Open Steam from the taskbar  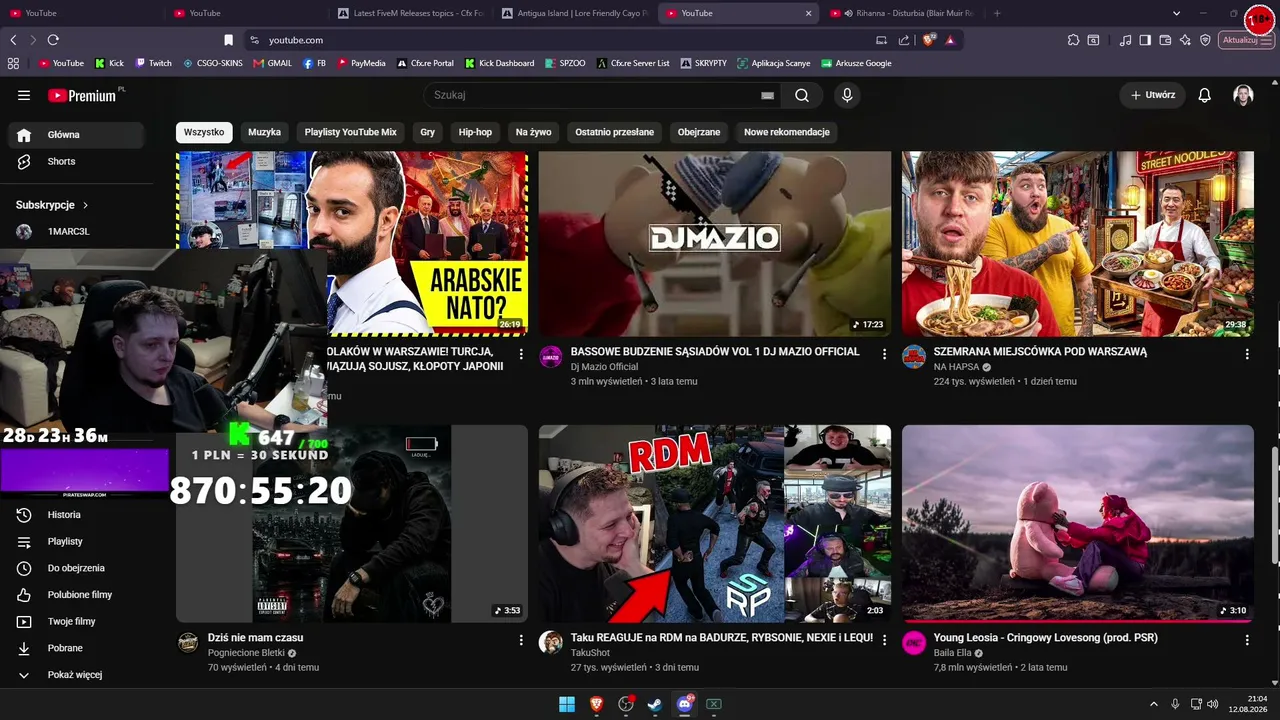pos(655,704)
